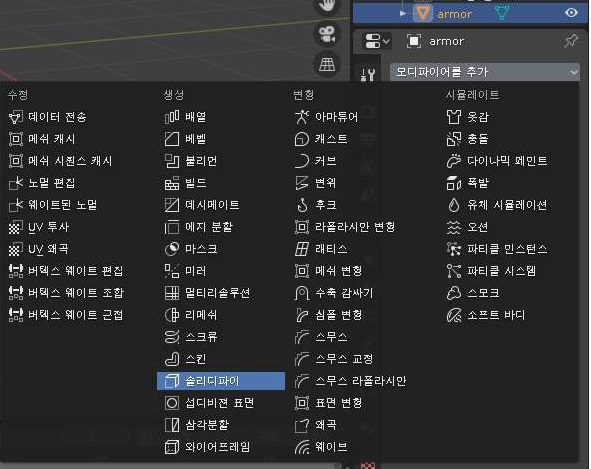591x469 pixels.
Task: Click the 변위 displace icon
Action: point(302,183)
